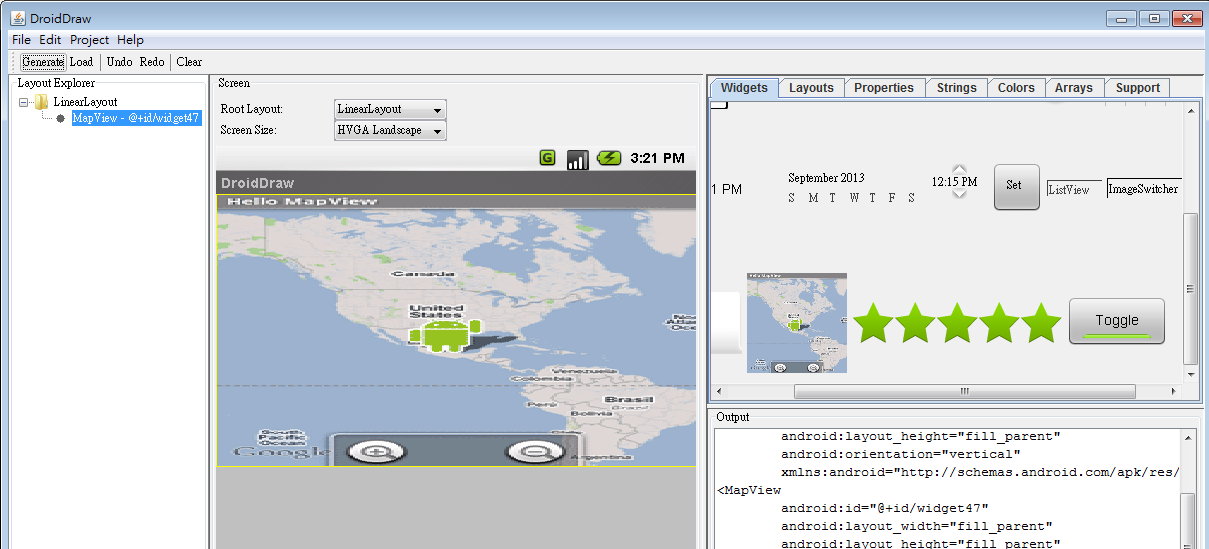Click widgets panel scroll right arrow

1172,391
